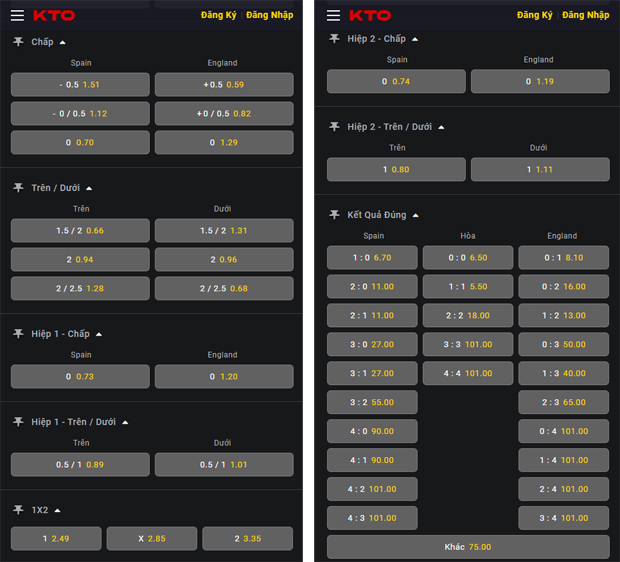This screenshot has height=562, width=620.
Task: Pick correct score 0:0 at 6.50
Action: (467, 258)
